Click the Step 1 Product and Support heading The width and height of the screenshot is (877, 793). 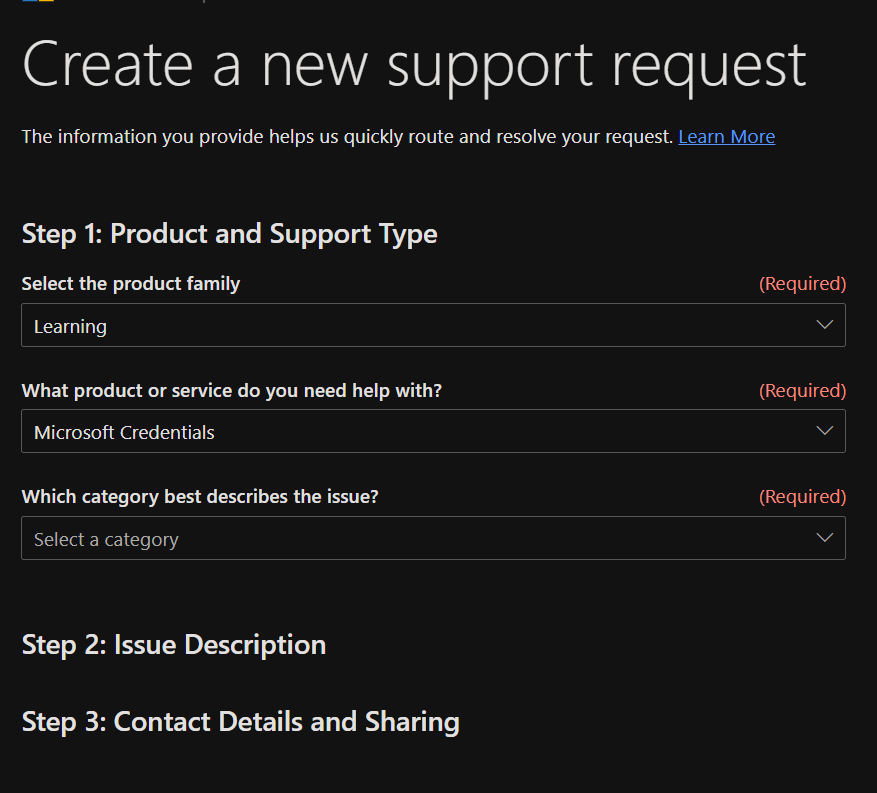tap(229, 233)
